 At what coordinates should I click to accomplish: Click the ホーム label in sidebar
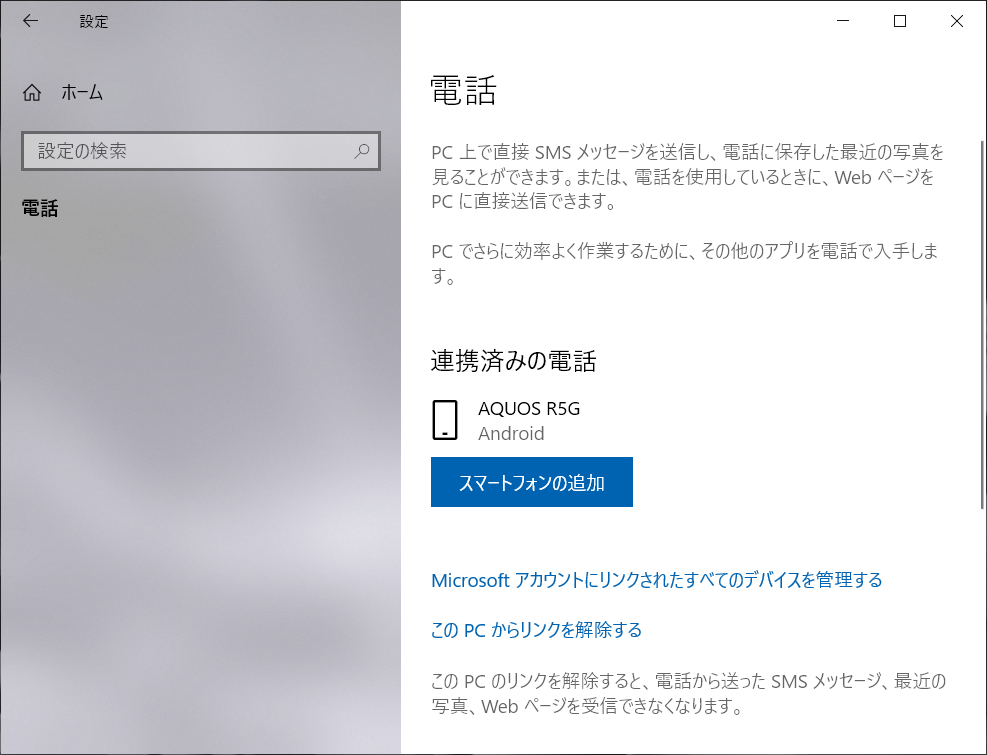tap(82, 93)
